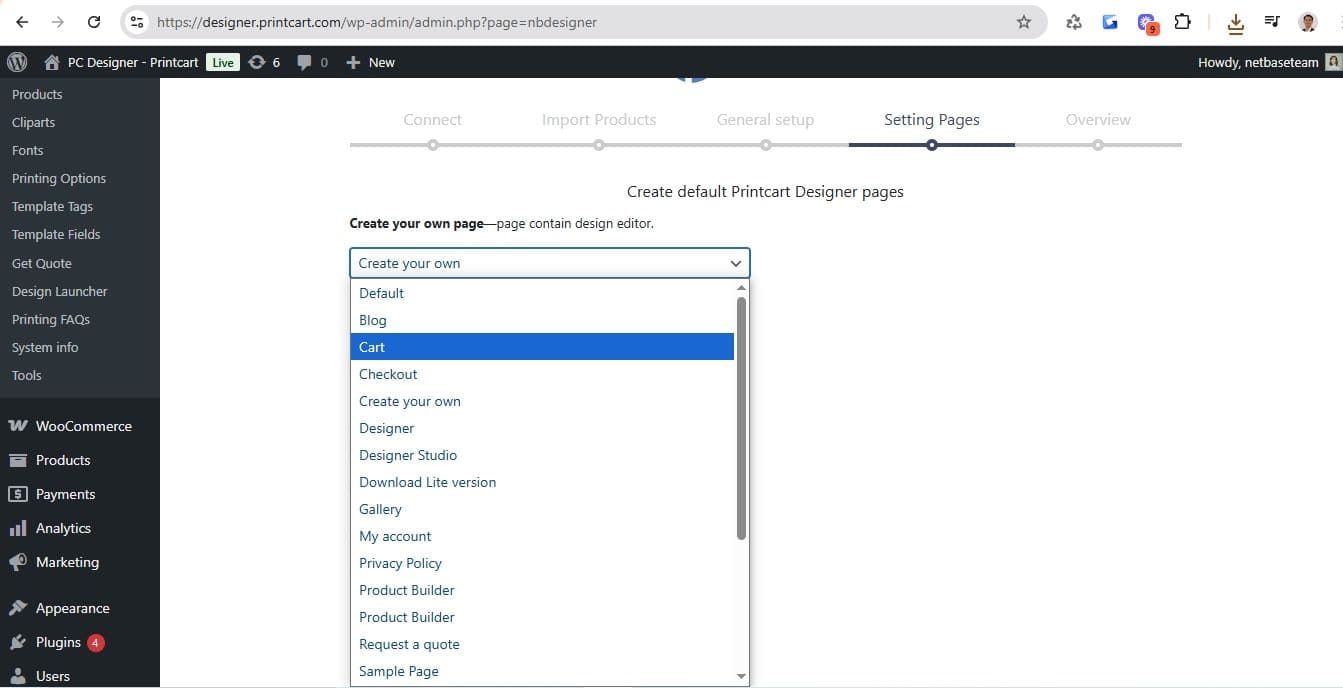Bookmark this page with the star icon
This screenshot has height=688, width=1343.
click(1024, 22)
